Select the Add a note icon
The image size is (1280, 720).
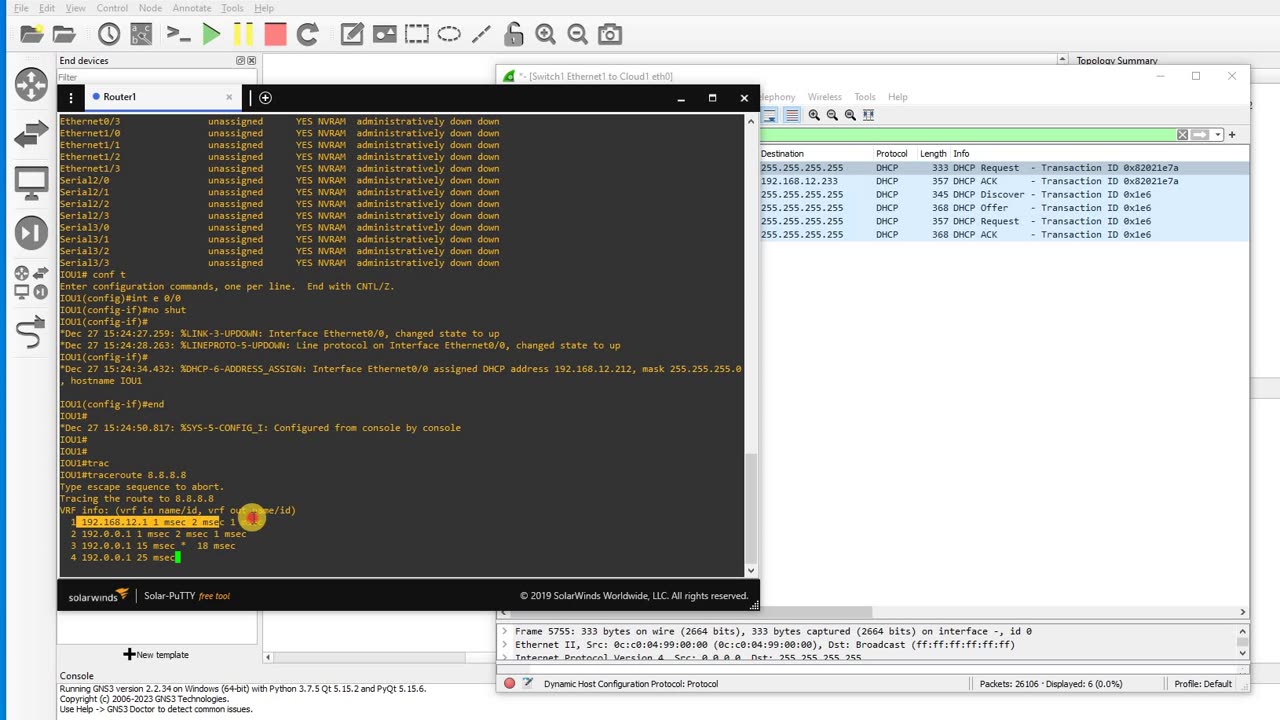[x=352, y=34]
